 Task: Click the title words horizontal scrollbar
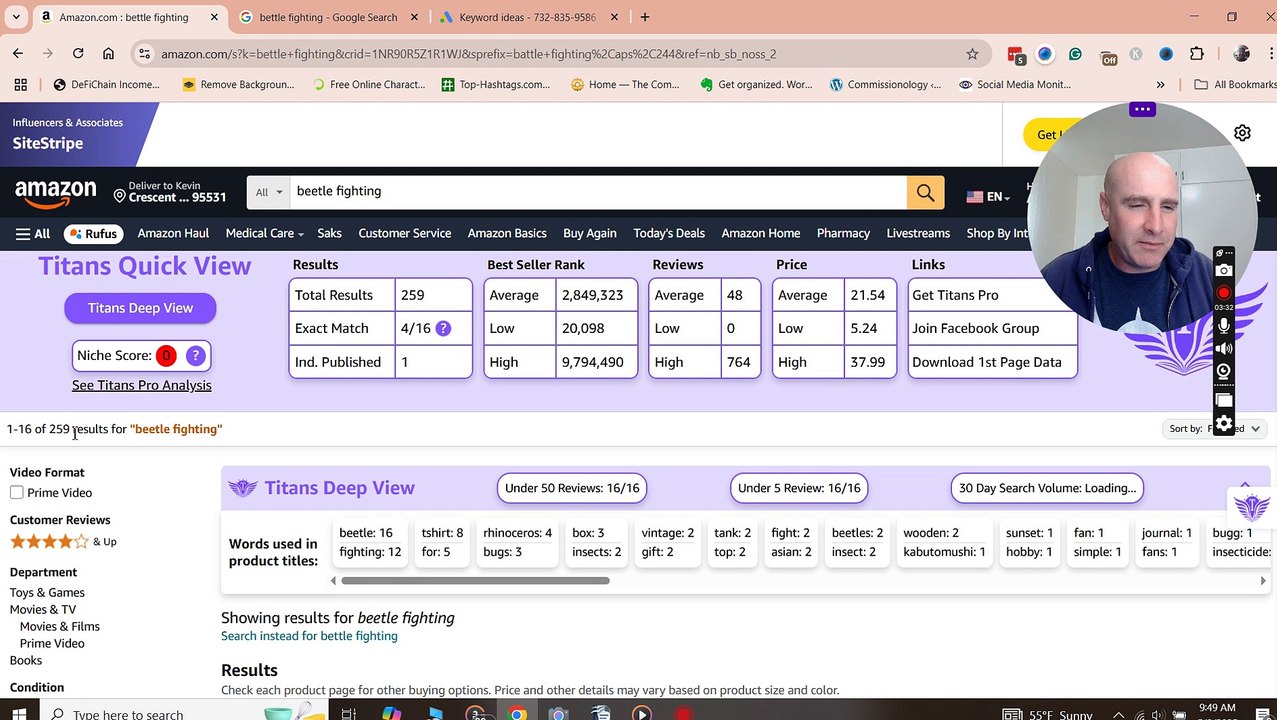[475, 580]
